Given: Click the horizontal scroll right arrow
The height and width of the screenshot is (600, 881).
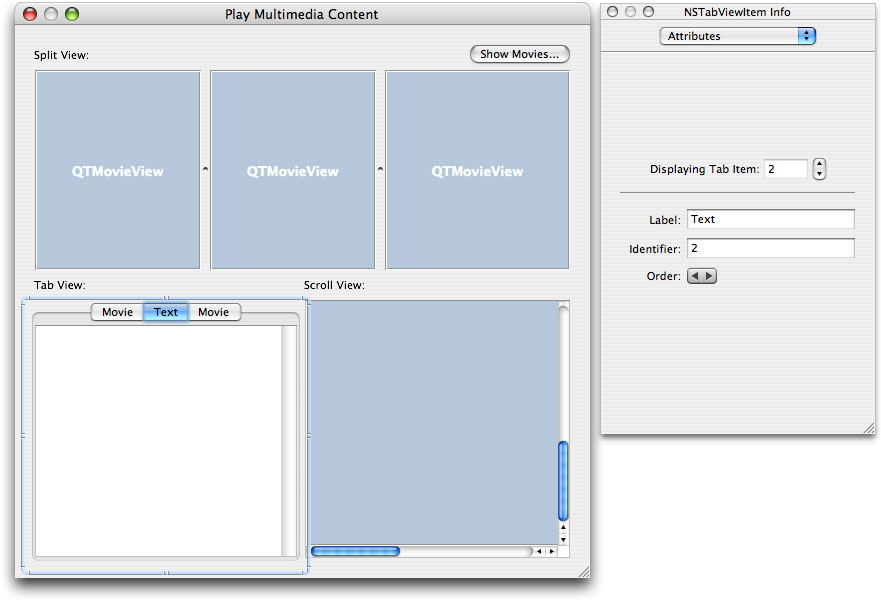Looking at the screenshot, I should tap(551, 551).
